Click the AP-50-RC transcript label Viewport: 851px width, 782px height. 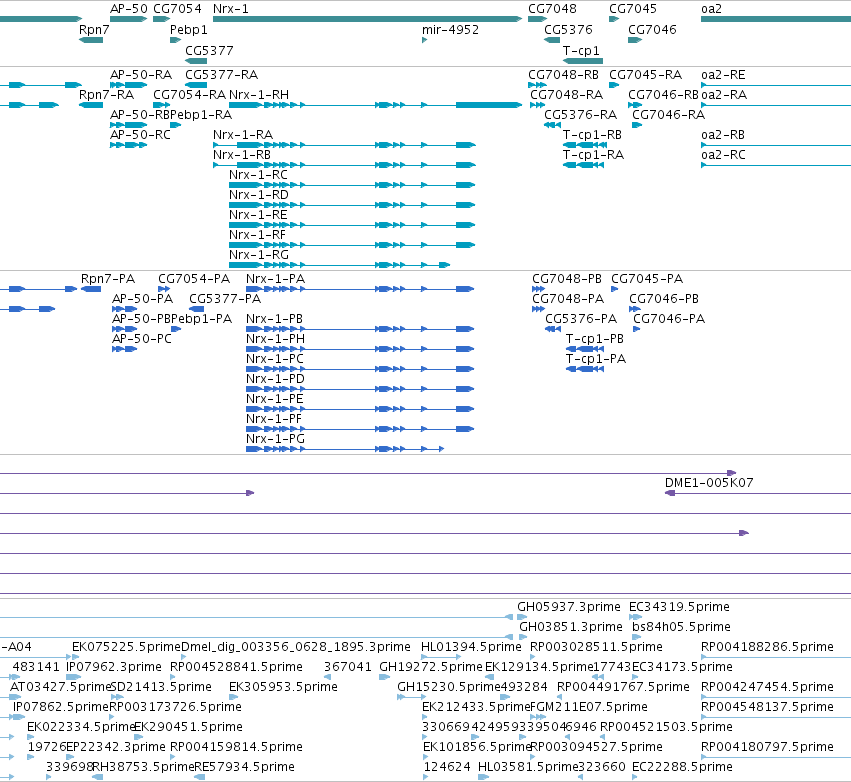(140, 135)
